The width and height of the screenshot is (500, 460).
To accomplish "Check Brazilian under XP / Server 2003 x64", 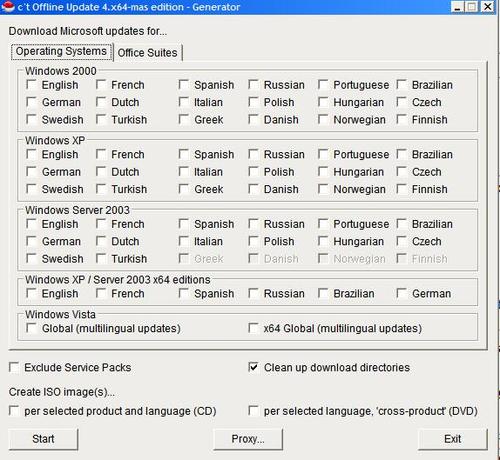I will click(323, 293).
